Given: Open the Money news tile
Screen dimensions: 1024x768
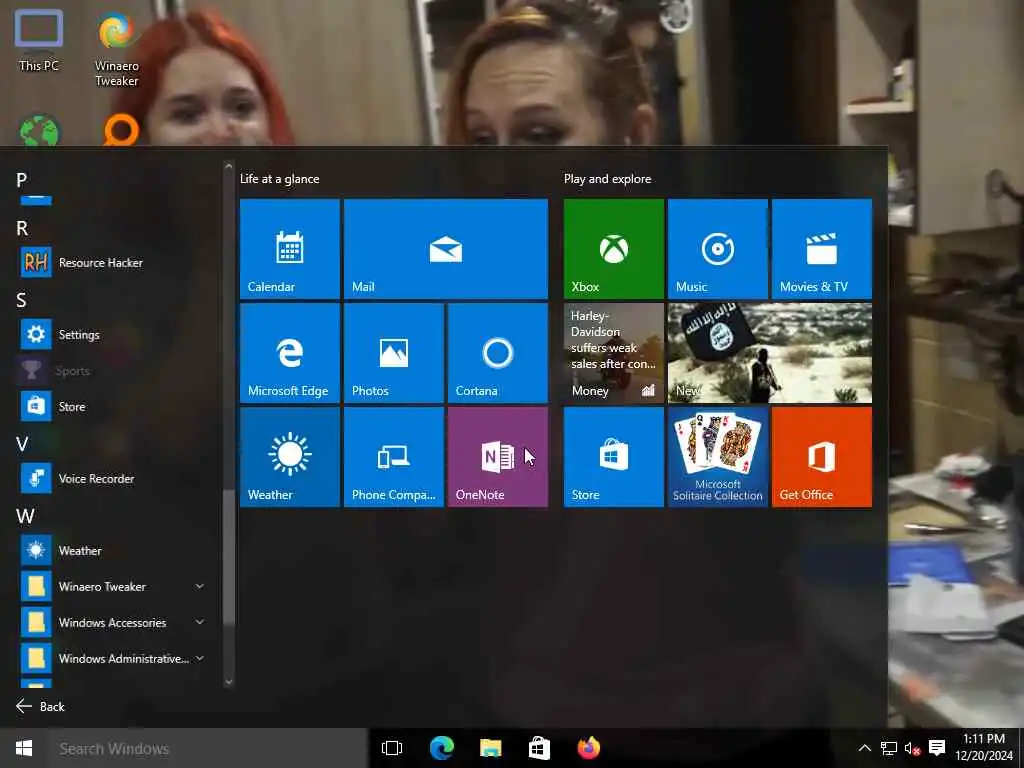Looking at the screenshot, I should [614, 353].
